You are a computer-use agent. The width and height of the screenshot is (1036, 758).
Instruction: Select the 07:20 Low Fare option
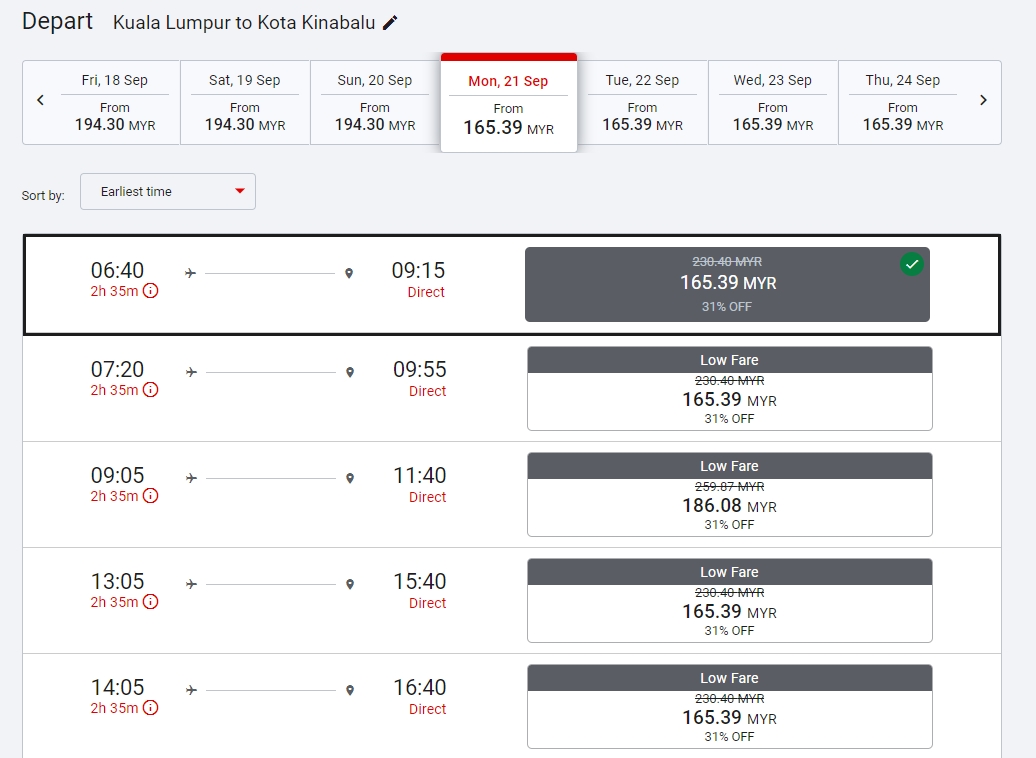tap(729, 389)
